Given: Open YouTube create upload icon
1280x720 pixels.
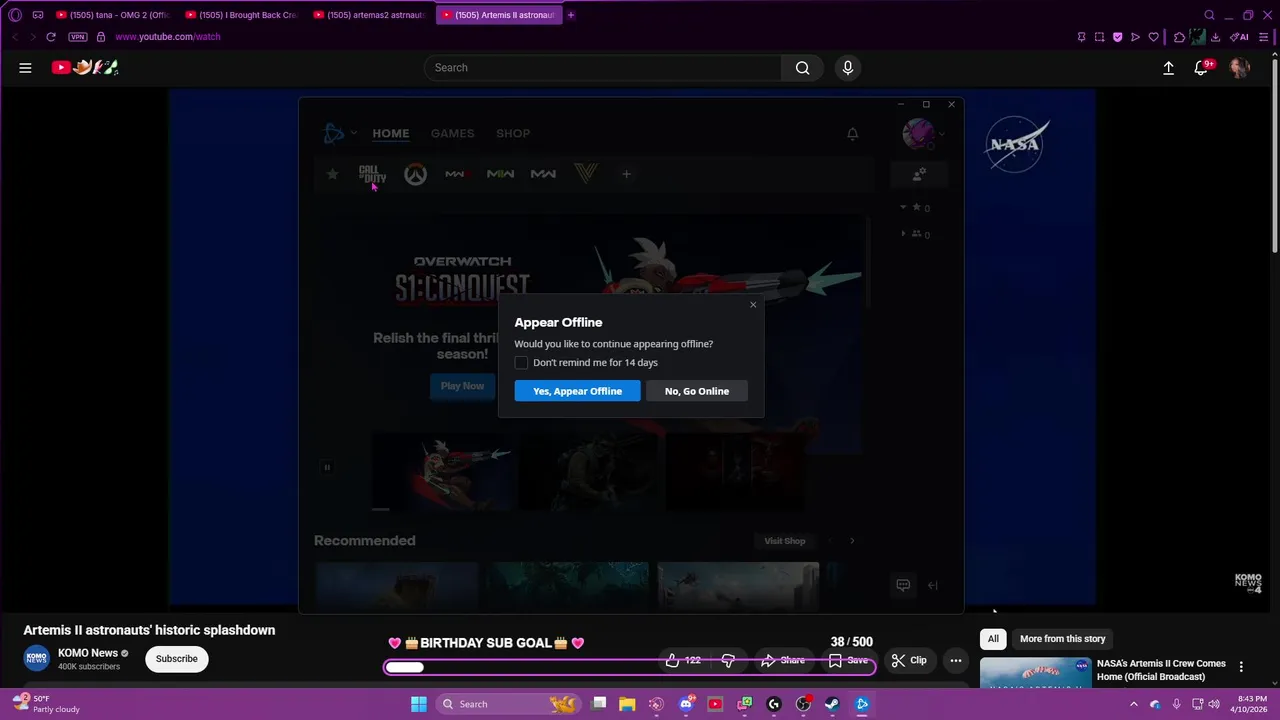Looking at the screenshot, I should coord(1168,68).
